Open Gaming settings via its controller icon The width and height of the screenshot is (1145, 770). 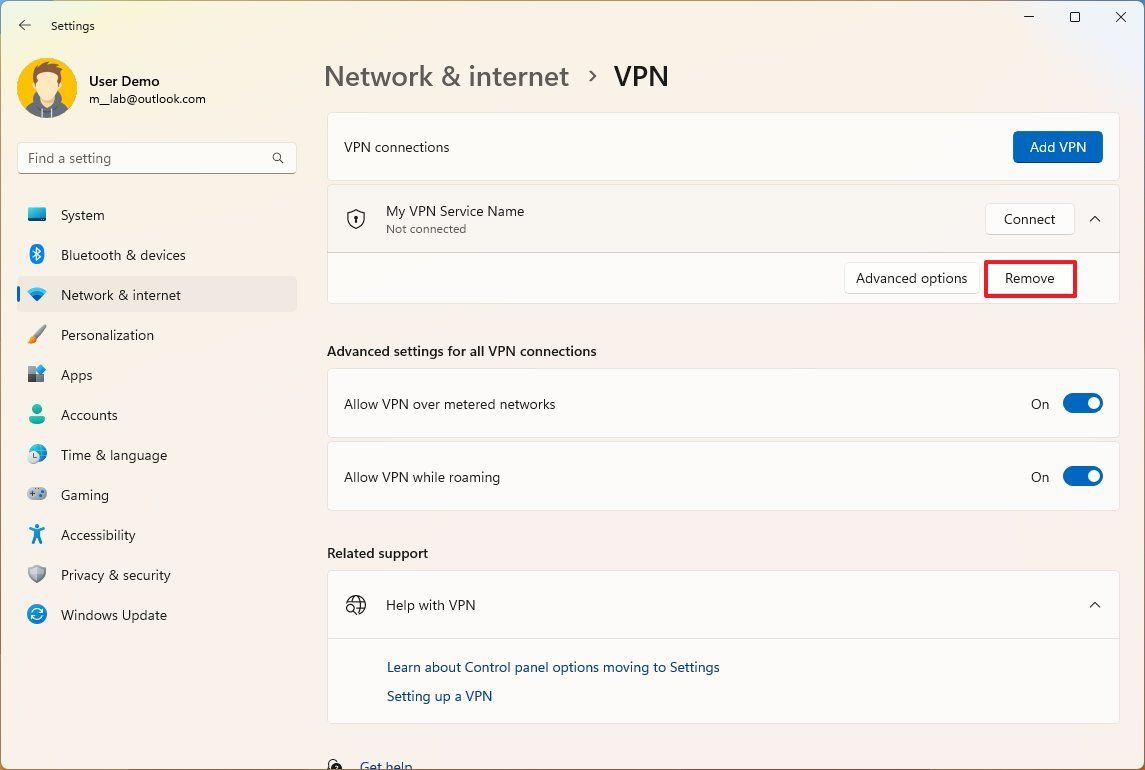point(36,495)
